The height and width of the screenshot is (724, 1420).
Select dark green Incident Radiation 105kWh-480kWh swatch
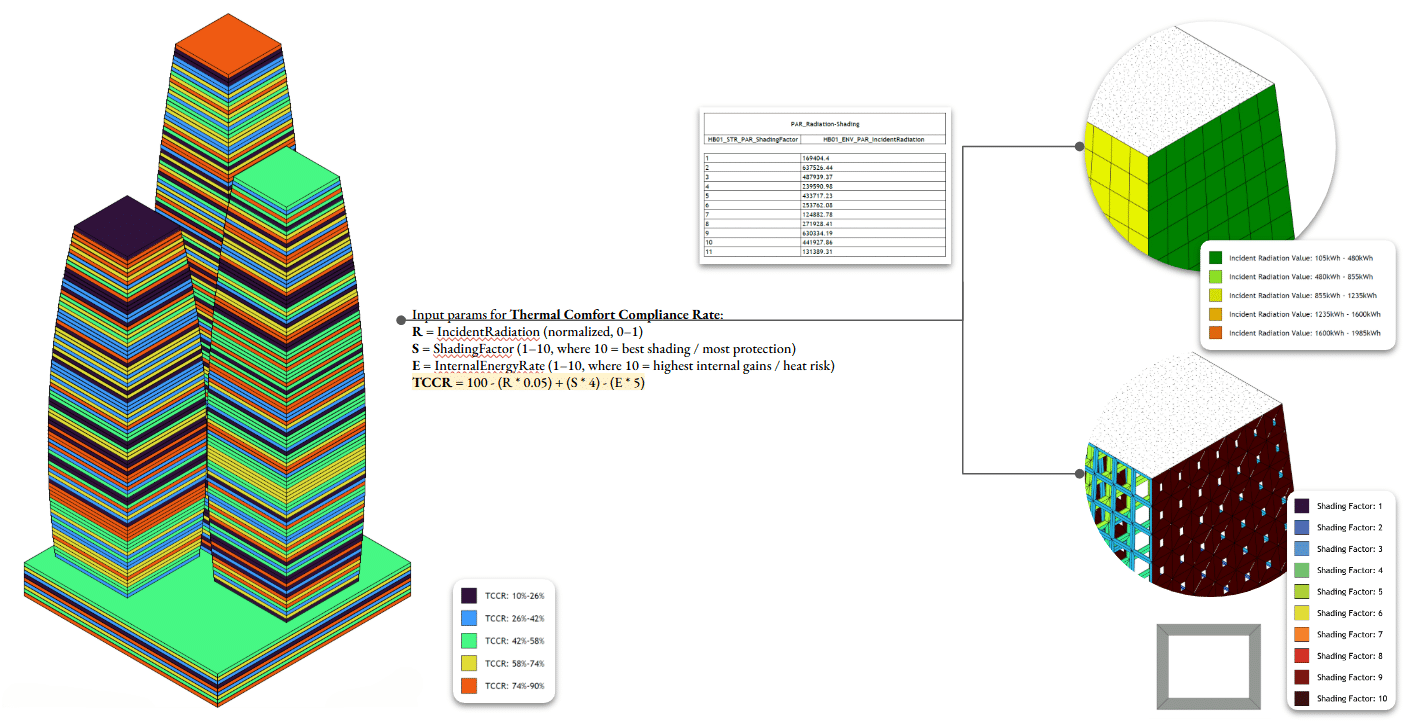[1215, 257]
